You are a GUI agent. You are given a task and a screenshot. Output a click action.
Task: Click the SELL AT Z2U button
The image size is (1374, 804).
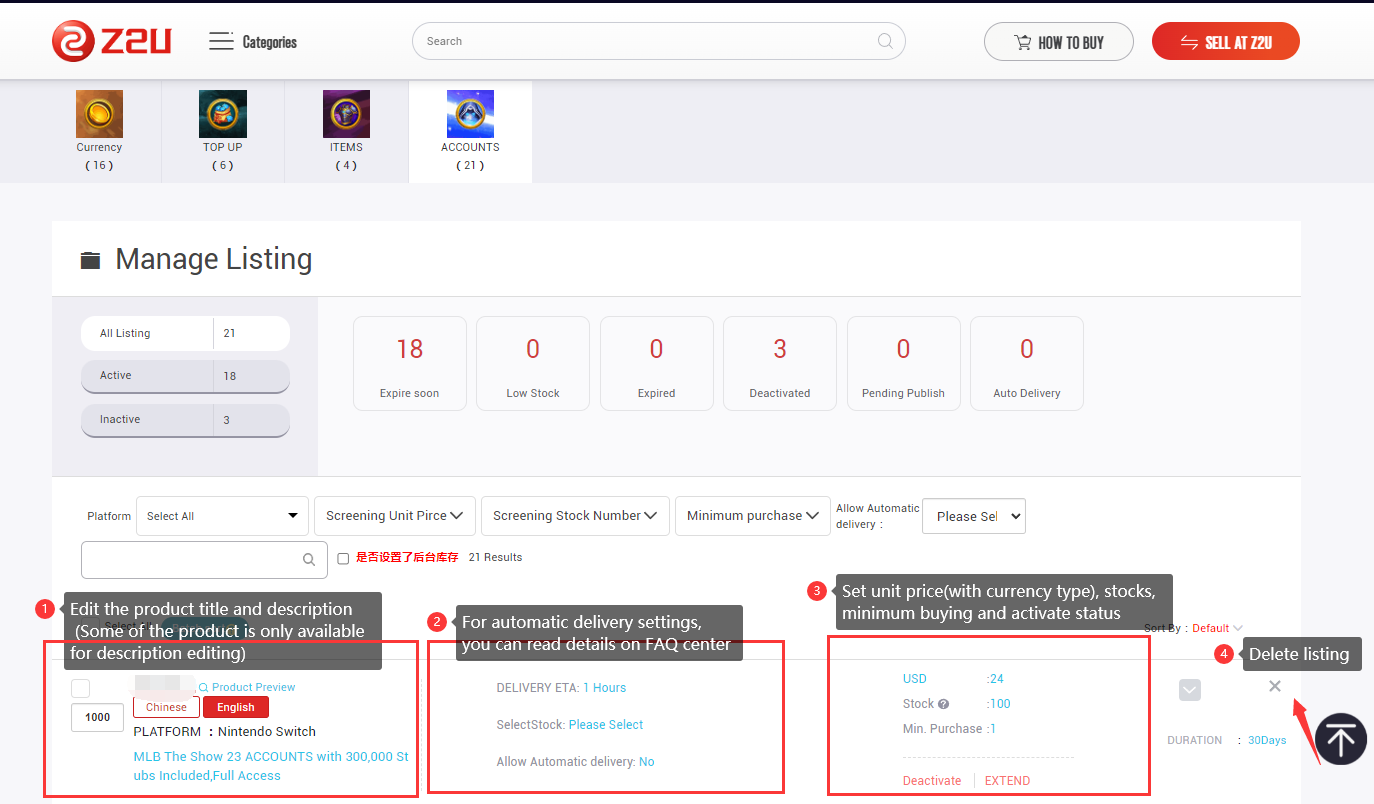pyautogui.click(x=1225, y=42)
